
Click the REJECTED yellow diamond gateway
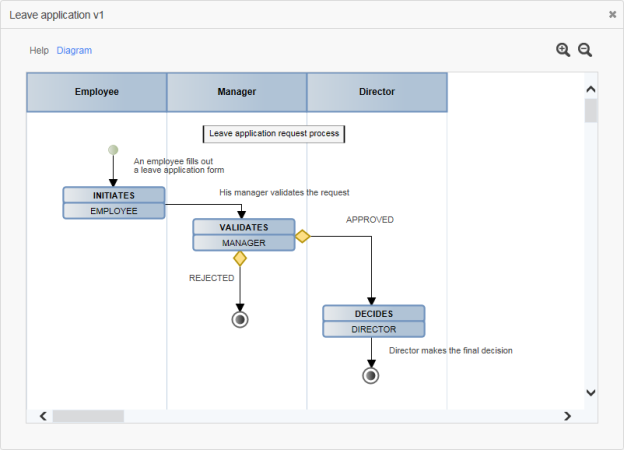(x=240, y=258)
